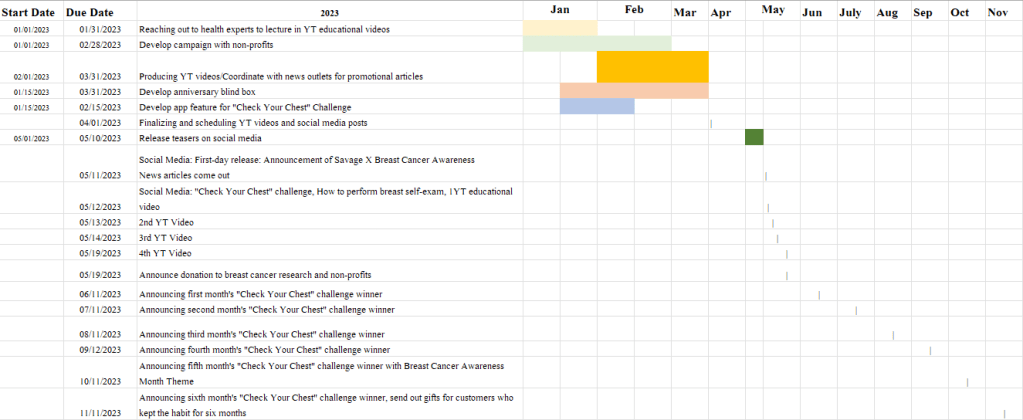Select the 05/01/2023 start date cell
The width and height of the screenshot is (1023, 420).
pyautogui.click(x=30, y=138)
